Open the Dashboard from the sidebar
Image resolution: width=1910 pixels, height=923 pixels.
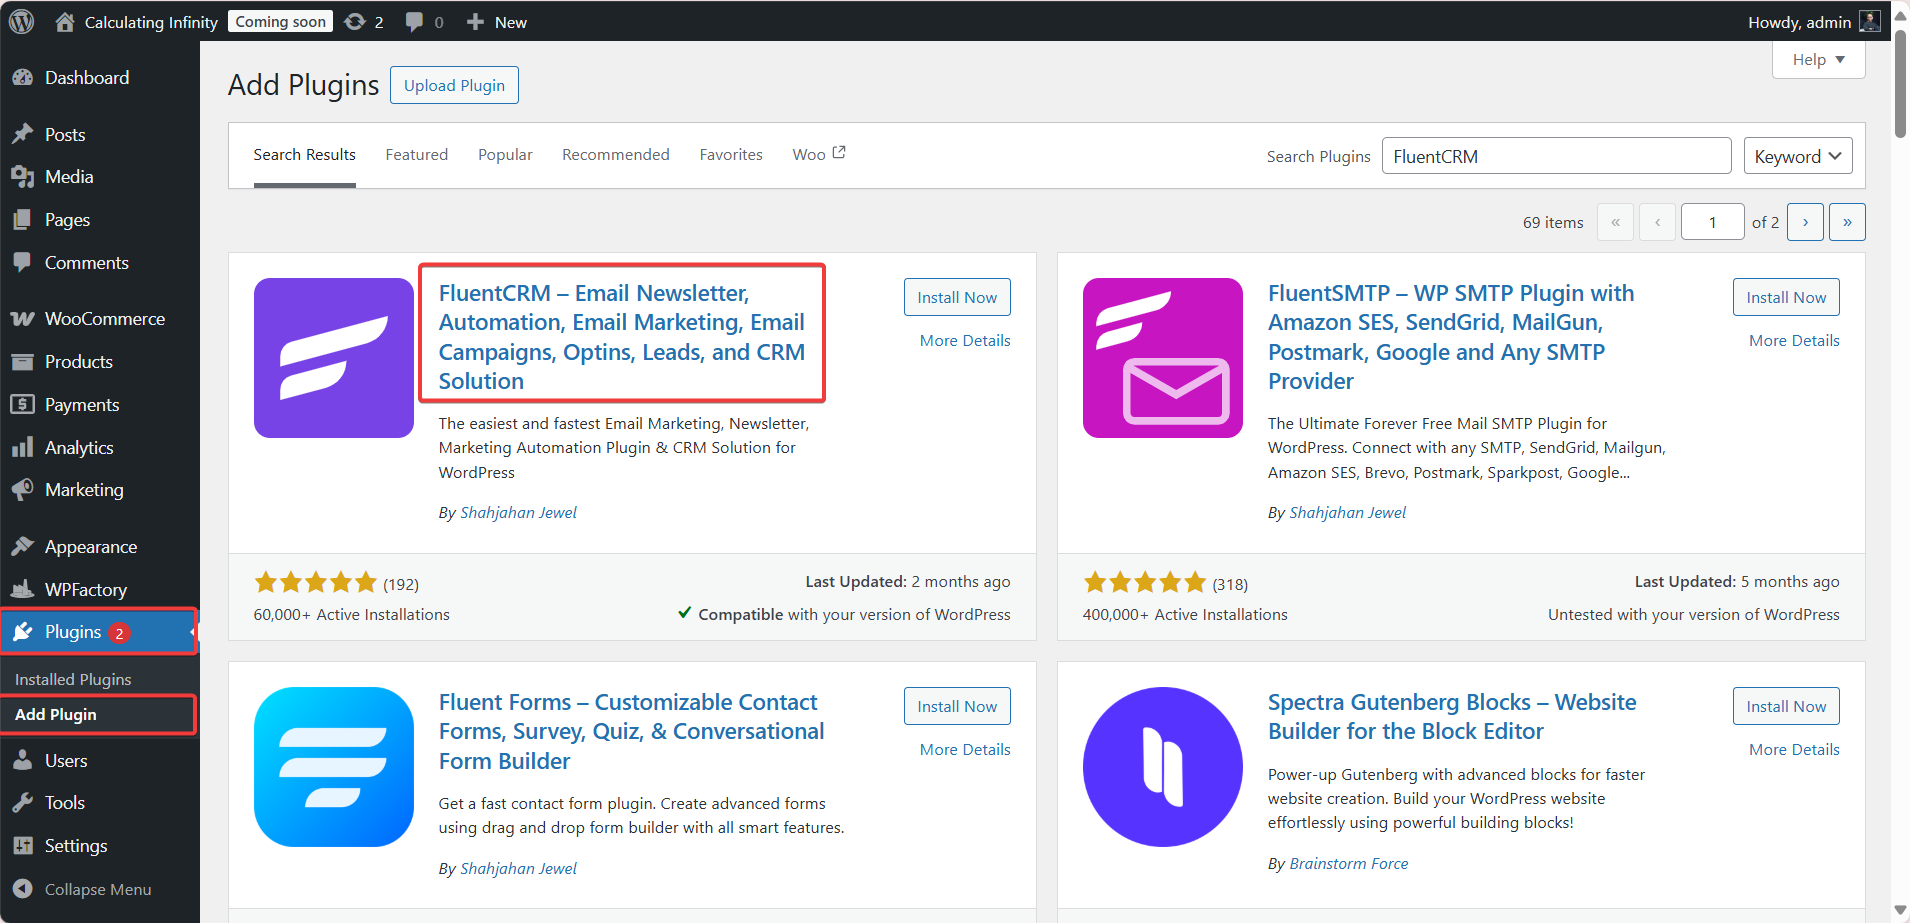(x=86, y=77)
